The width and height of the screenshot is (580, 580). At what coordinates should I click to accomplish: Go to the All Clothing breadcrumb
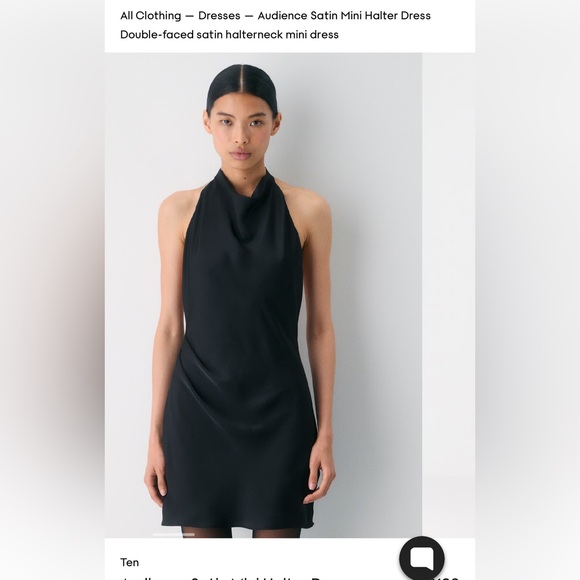[x=151, y=16]
